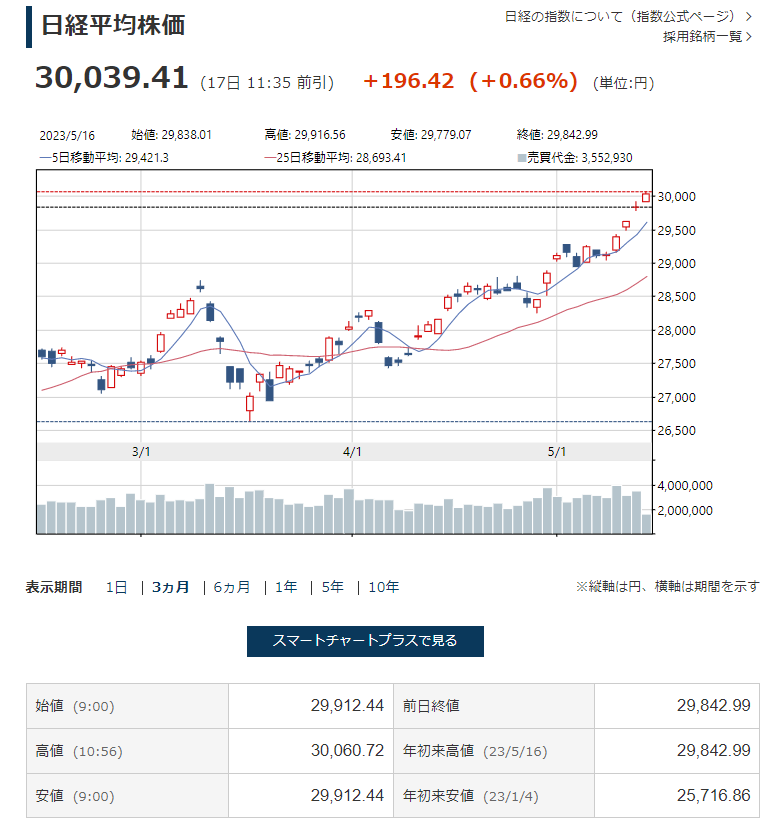
Task: Click the table value 25,716.86
Action: 713,795
